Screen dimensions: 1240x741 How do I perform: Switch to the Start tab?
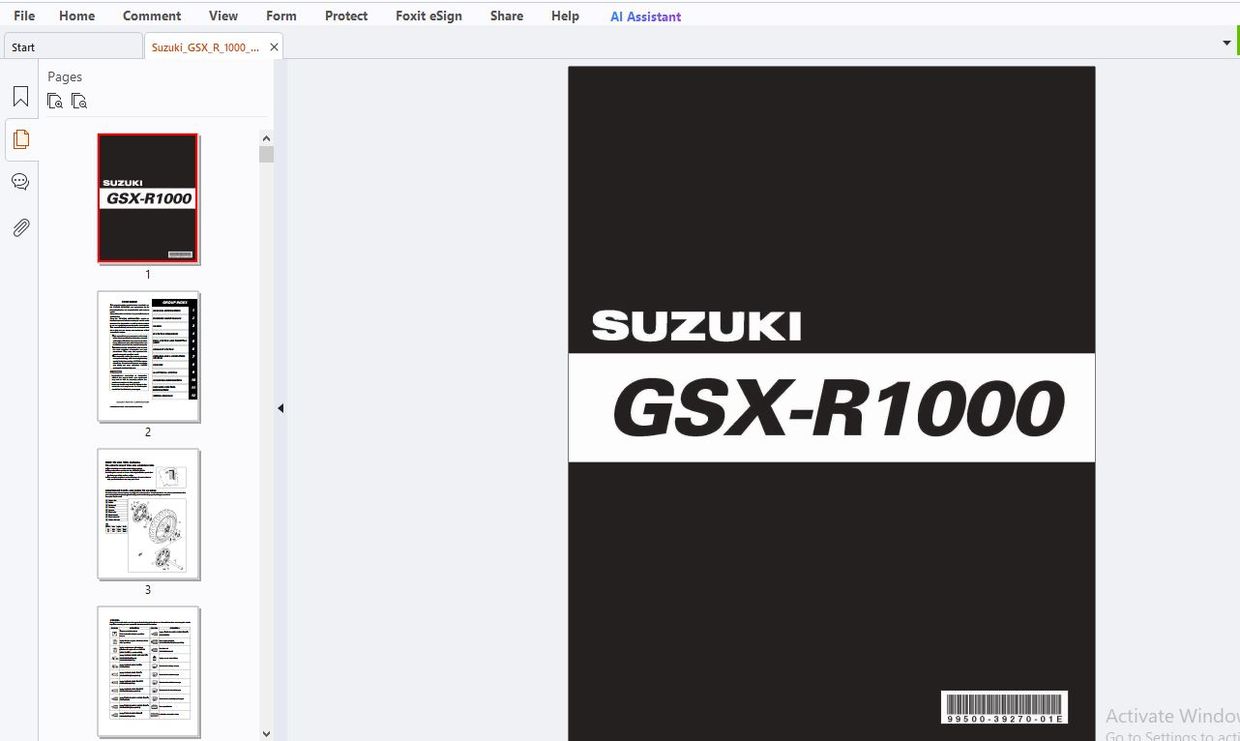click(x=22, y=46)
